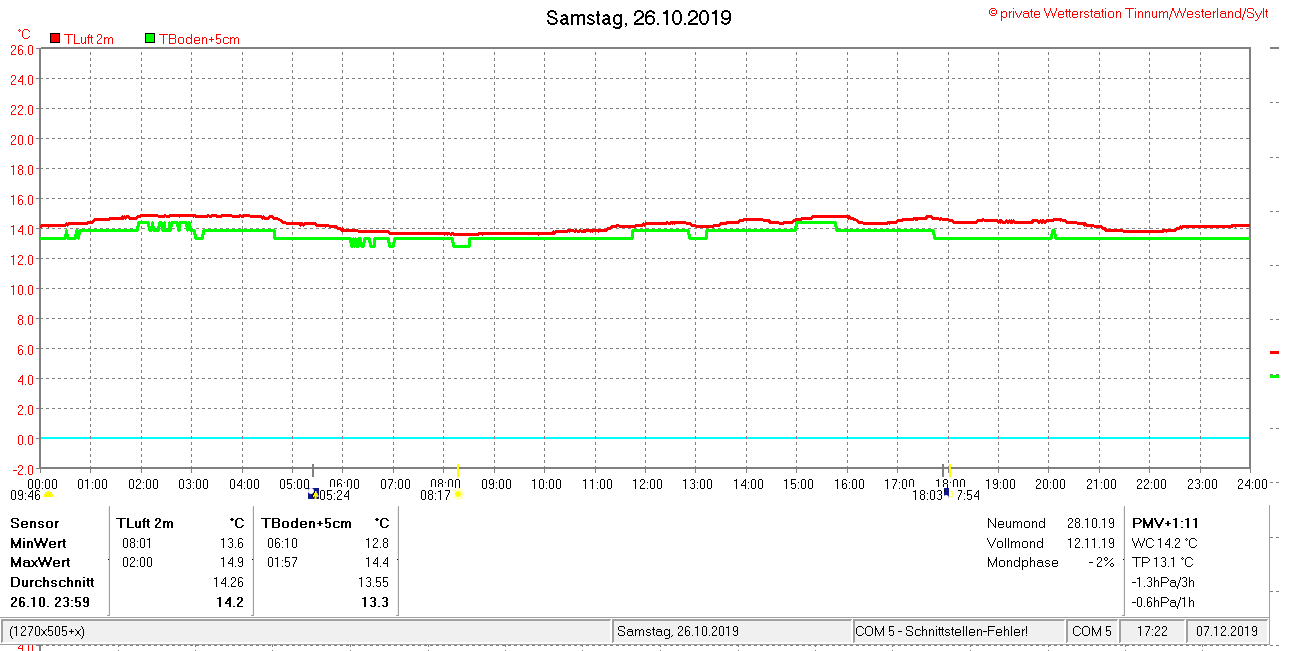
Task: Click the yellow moon icon beside 09:46
Action: click(x=48, y=494)
